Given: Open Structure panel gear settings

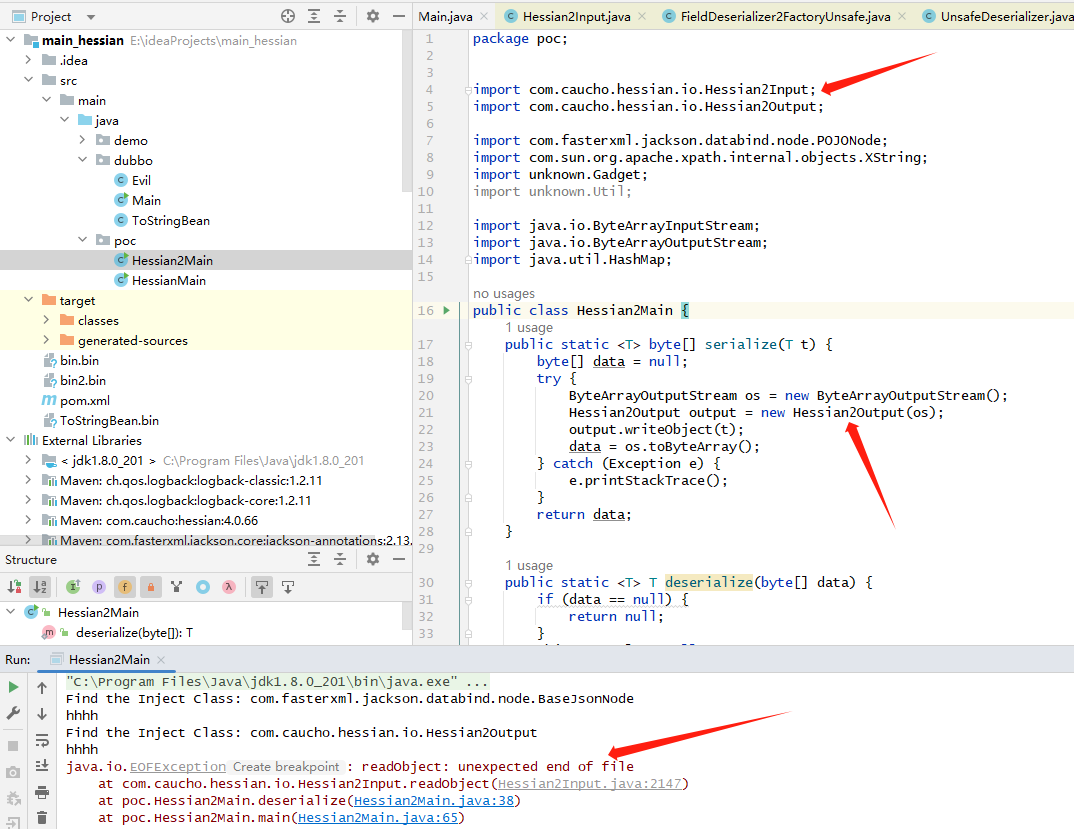Looking at the screenshot, I should point(372,560).
